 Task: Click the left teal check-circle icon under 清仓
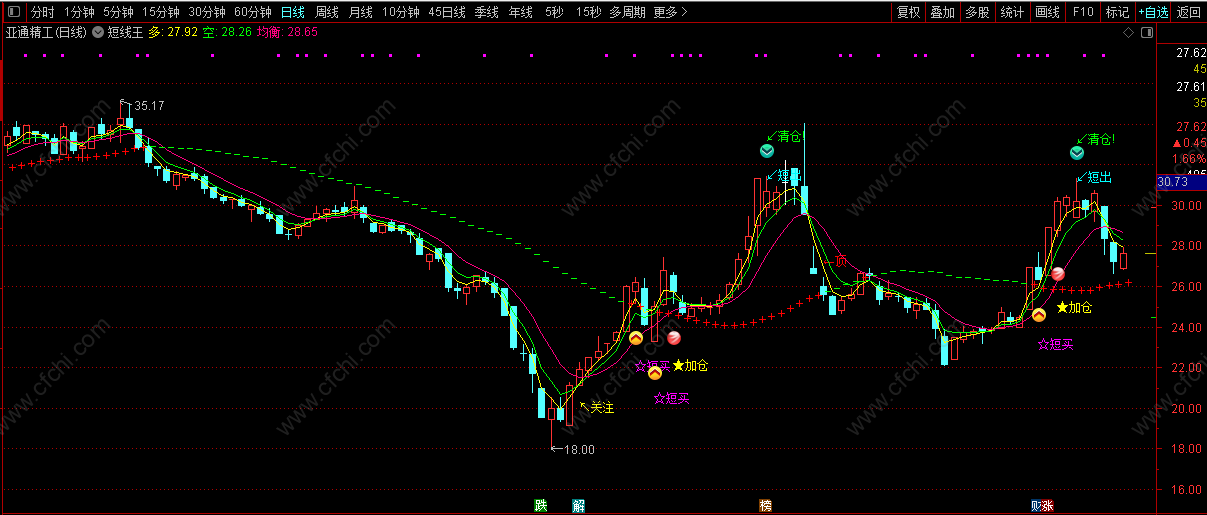[x=766, y=151]
